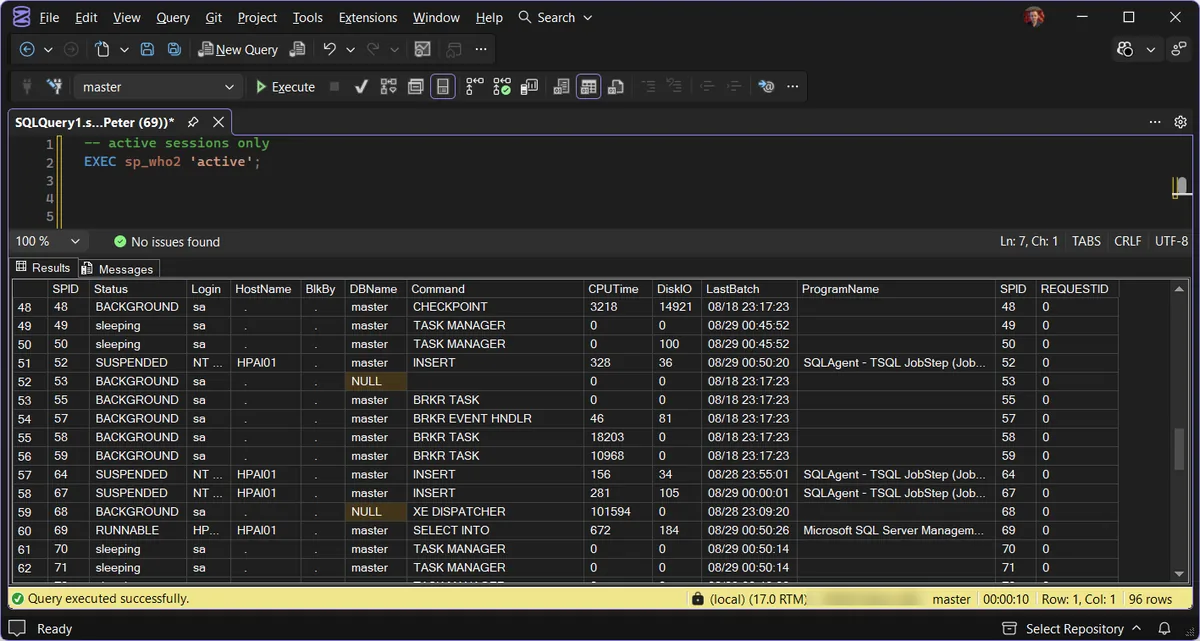Open the 100 % zoom dropdown
1200x641 pixels.
coord(48,241)
